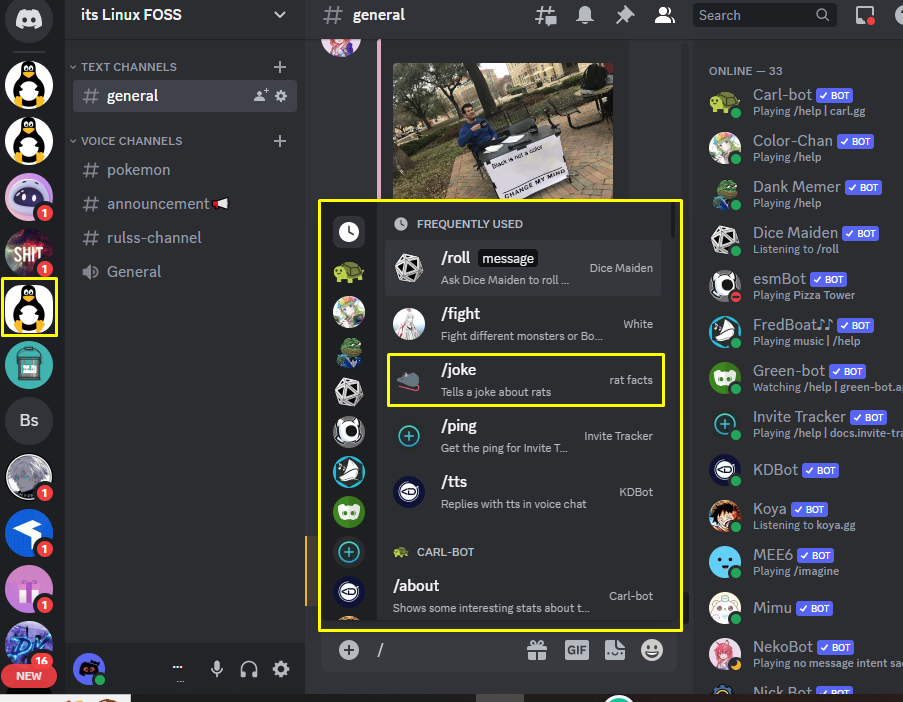Toggle the member list icon

tap(664, 16)
